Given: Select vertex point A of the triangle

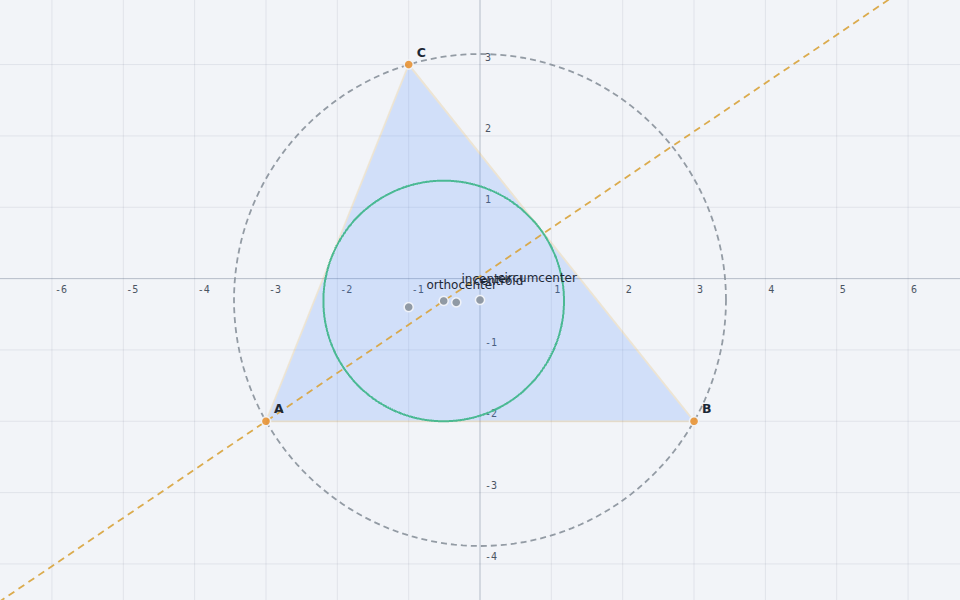Looking at the screenshot, I should tap(266, 421).
